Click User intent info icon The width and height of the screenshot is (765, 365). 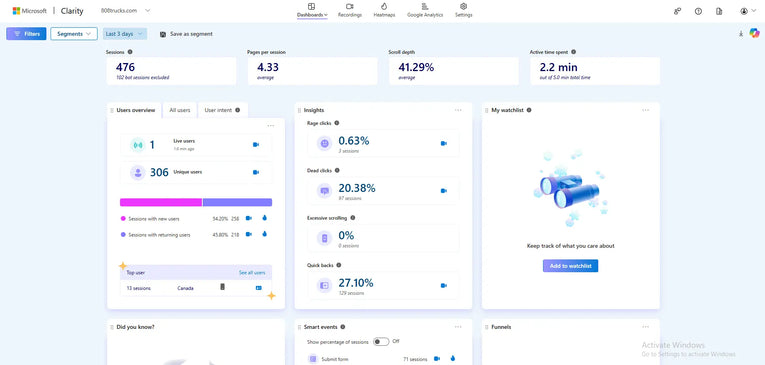coord(238,110)
